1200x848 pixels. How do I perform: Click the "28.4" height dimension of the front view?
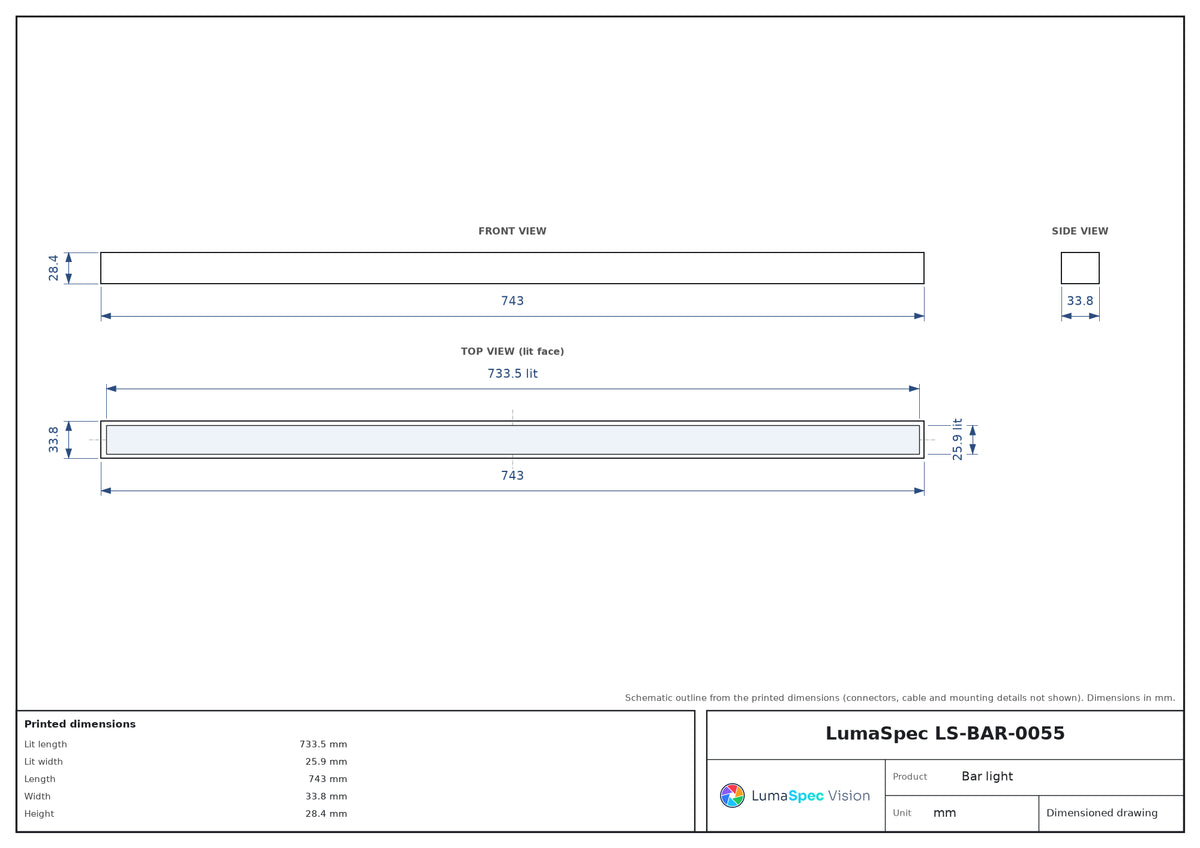click(54, 268)
